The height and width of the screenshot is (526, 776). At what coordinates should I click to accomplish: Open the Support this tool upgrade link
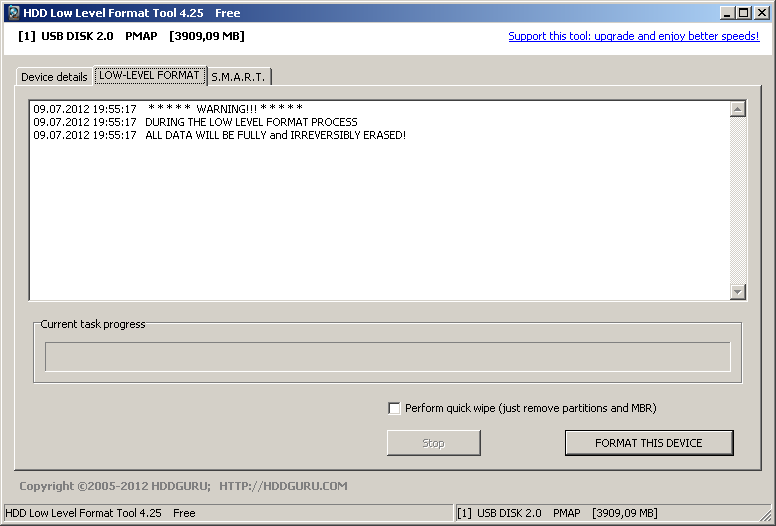tap(633, 36)
